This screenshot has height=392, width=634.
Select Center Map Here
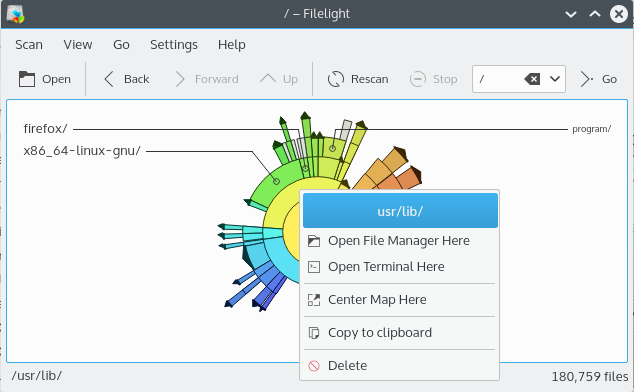pyautogui.click(x=399, y=300)
